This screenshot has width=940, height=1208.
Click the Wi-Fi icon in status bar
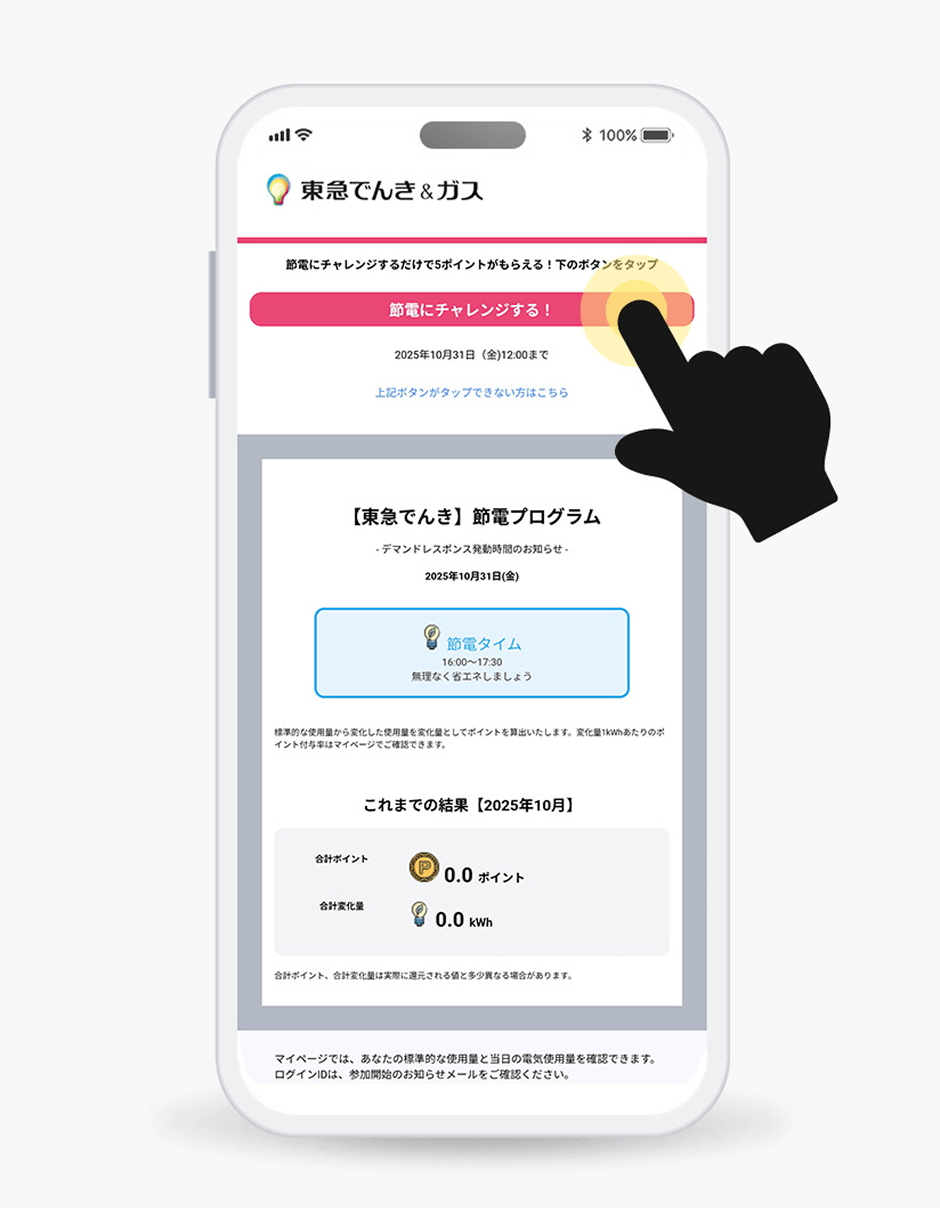303,135
